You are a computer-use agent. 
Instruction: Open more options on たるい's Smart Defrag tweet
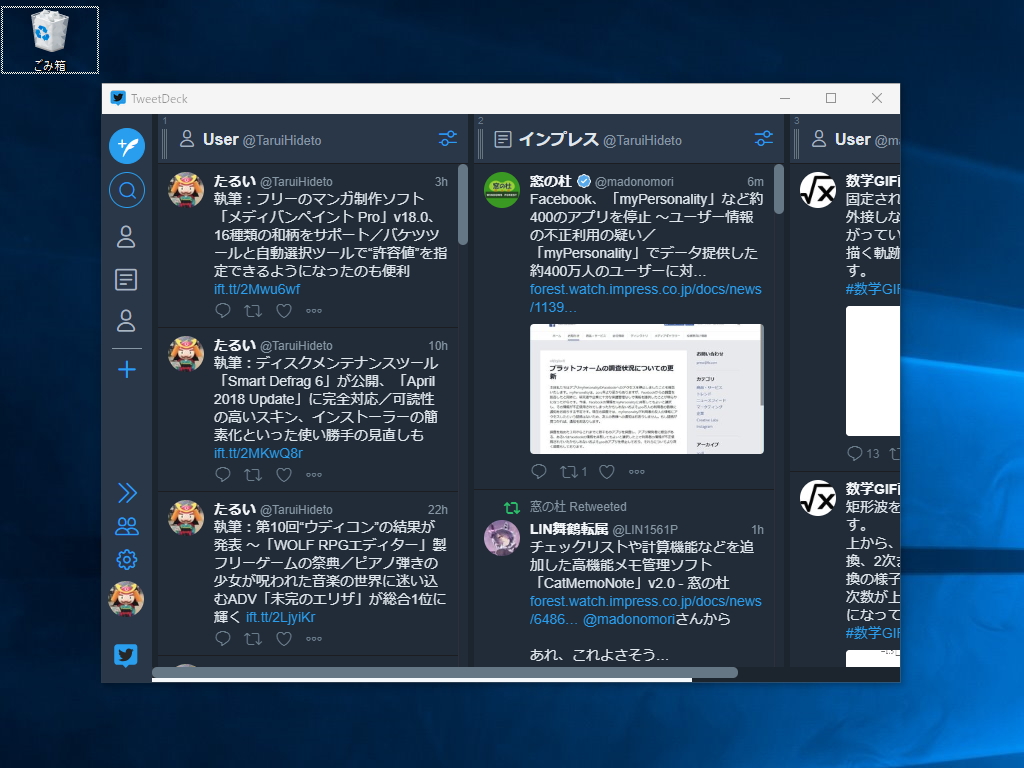[315, 473]
